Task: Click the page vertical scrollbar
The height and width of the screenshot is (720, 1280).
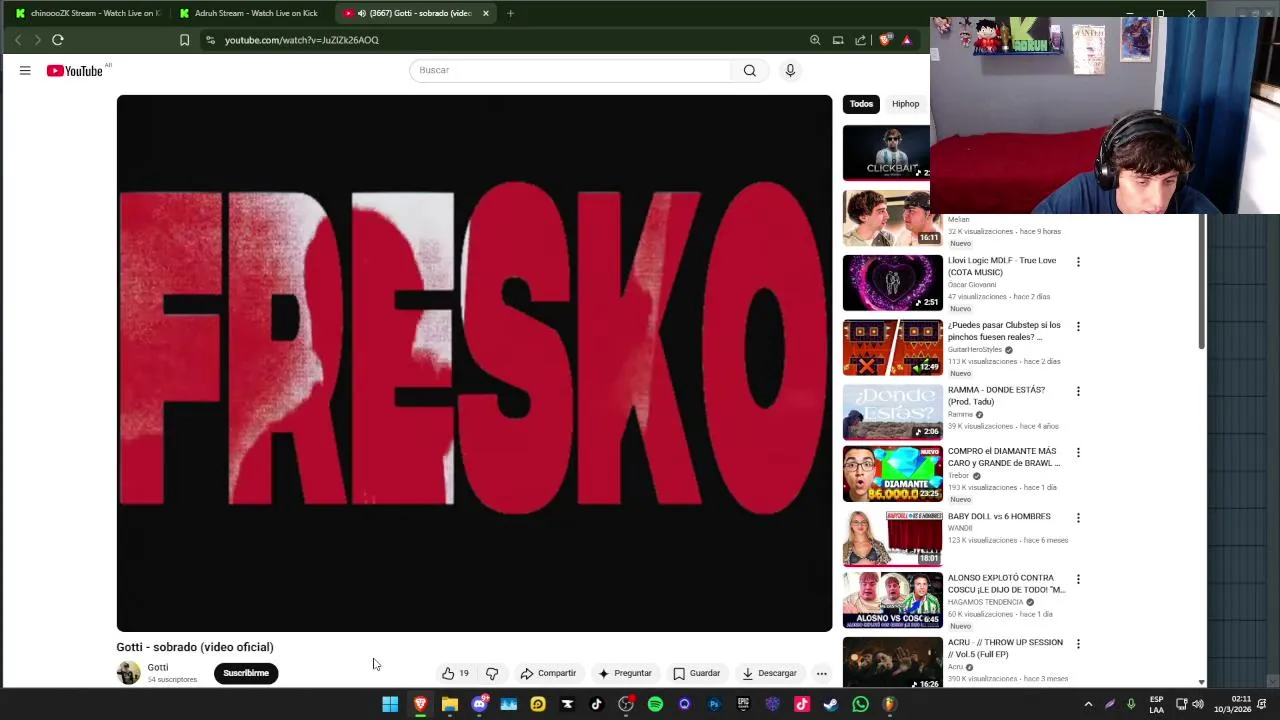Action: click(1201, 280)
